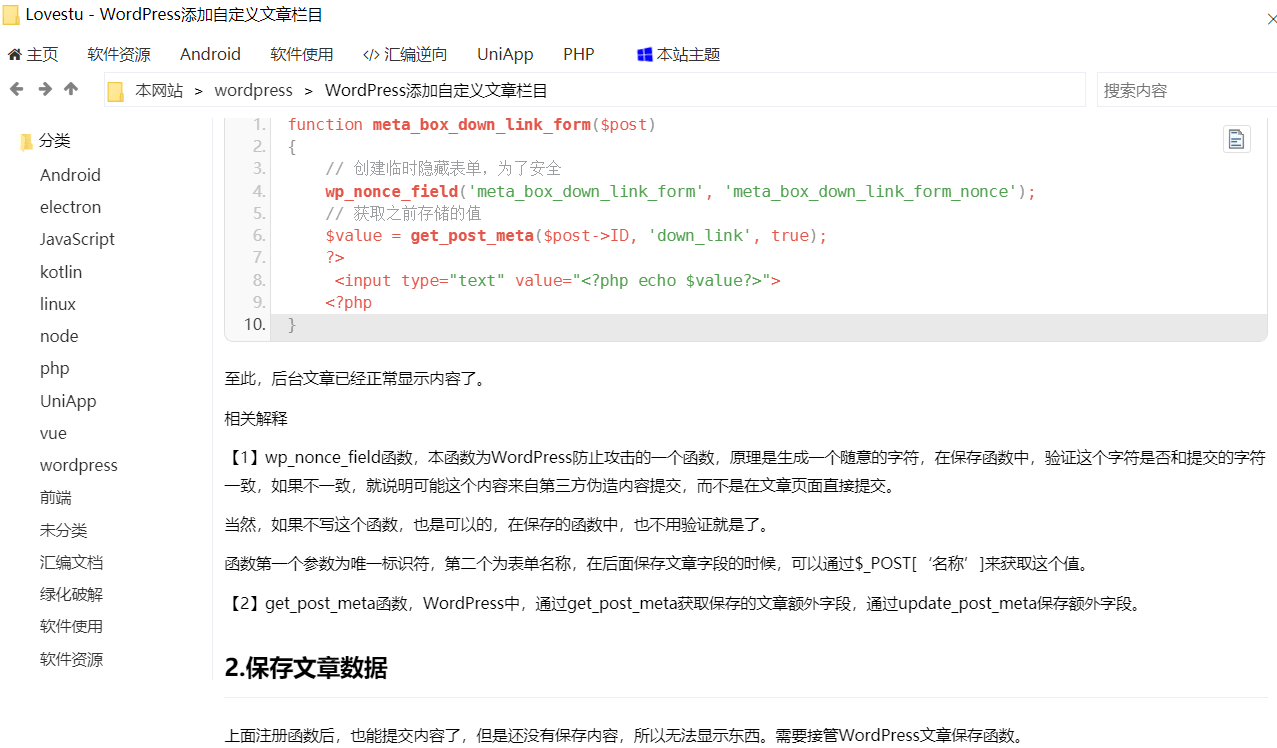Click the get_post_meta code line
The image size is (1277, 748).
pos(576,236)
